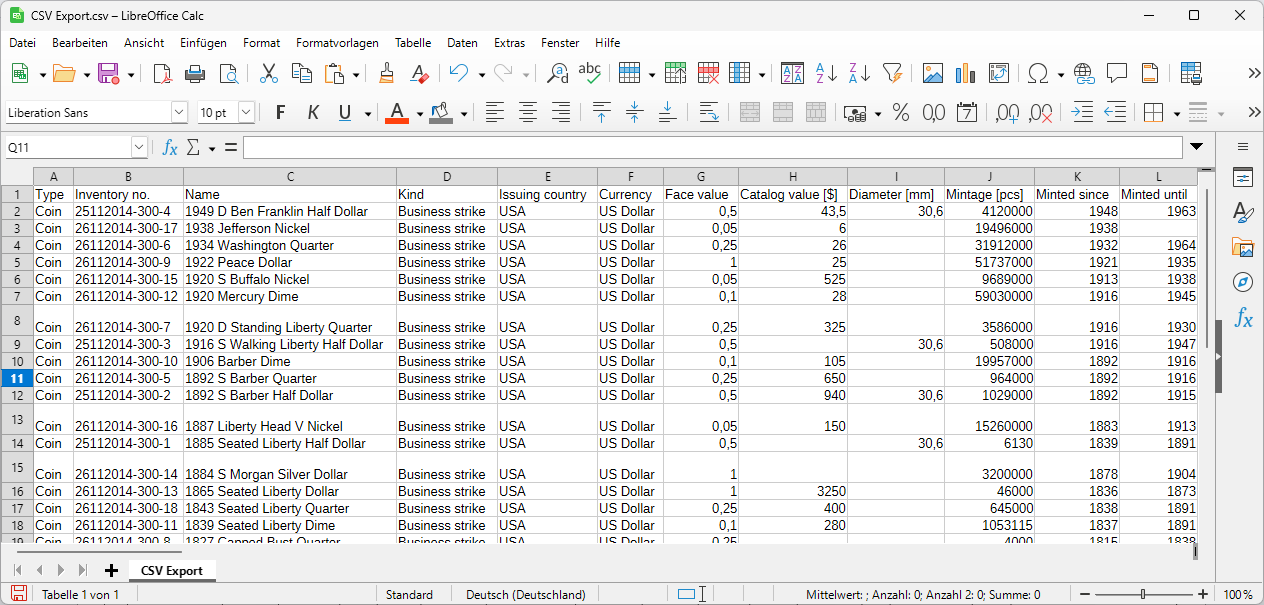Add a new sheet with the plus button

111,570
